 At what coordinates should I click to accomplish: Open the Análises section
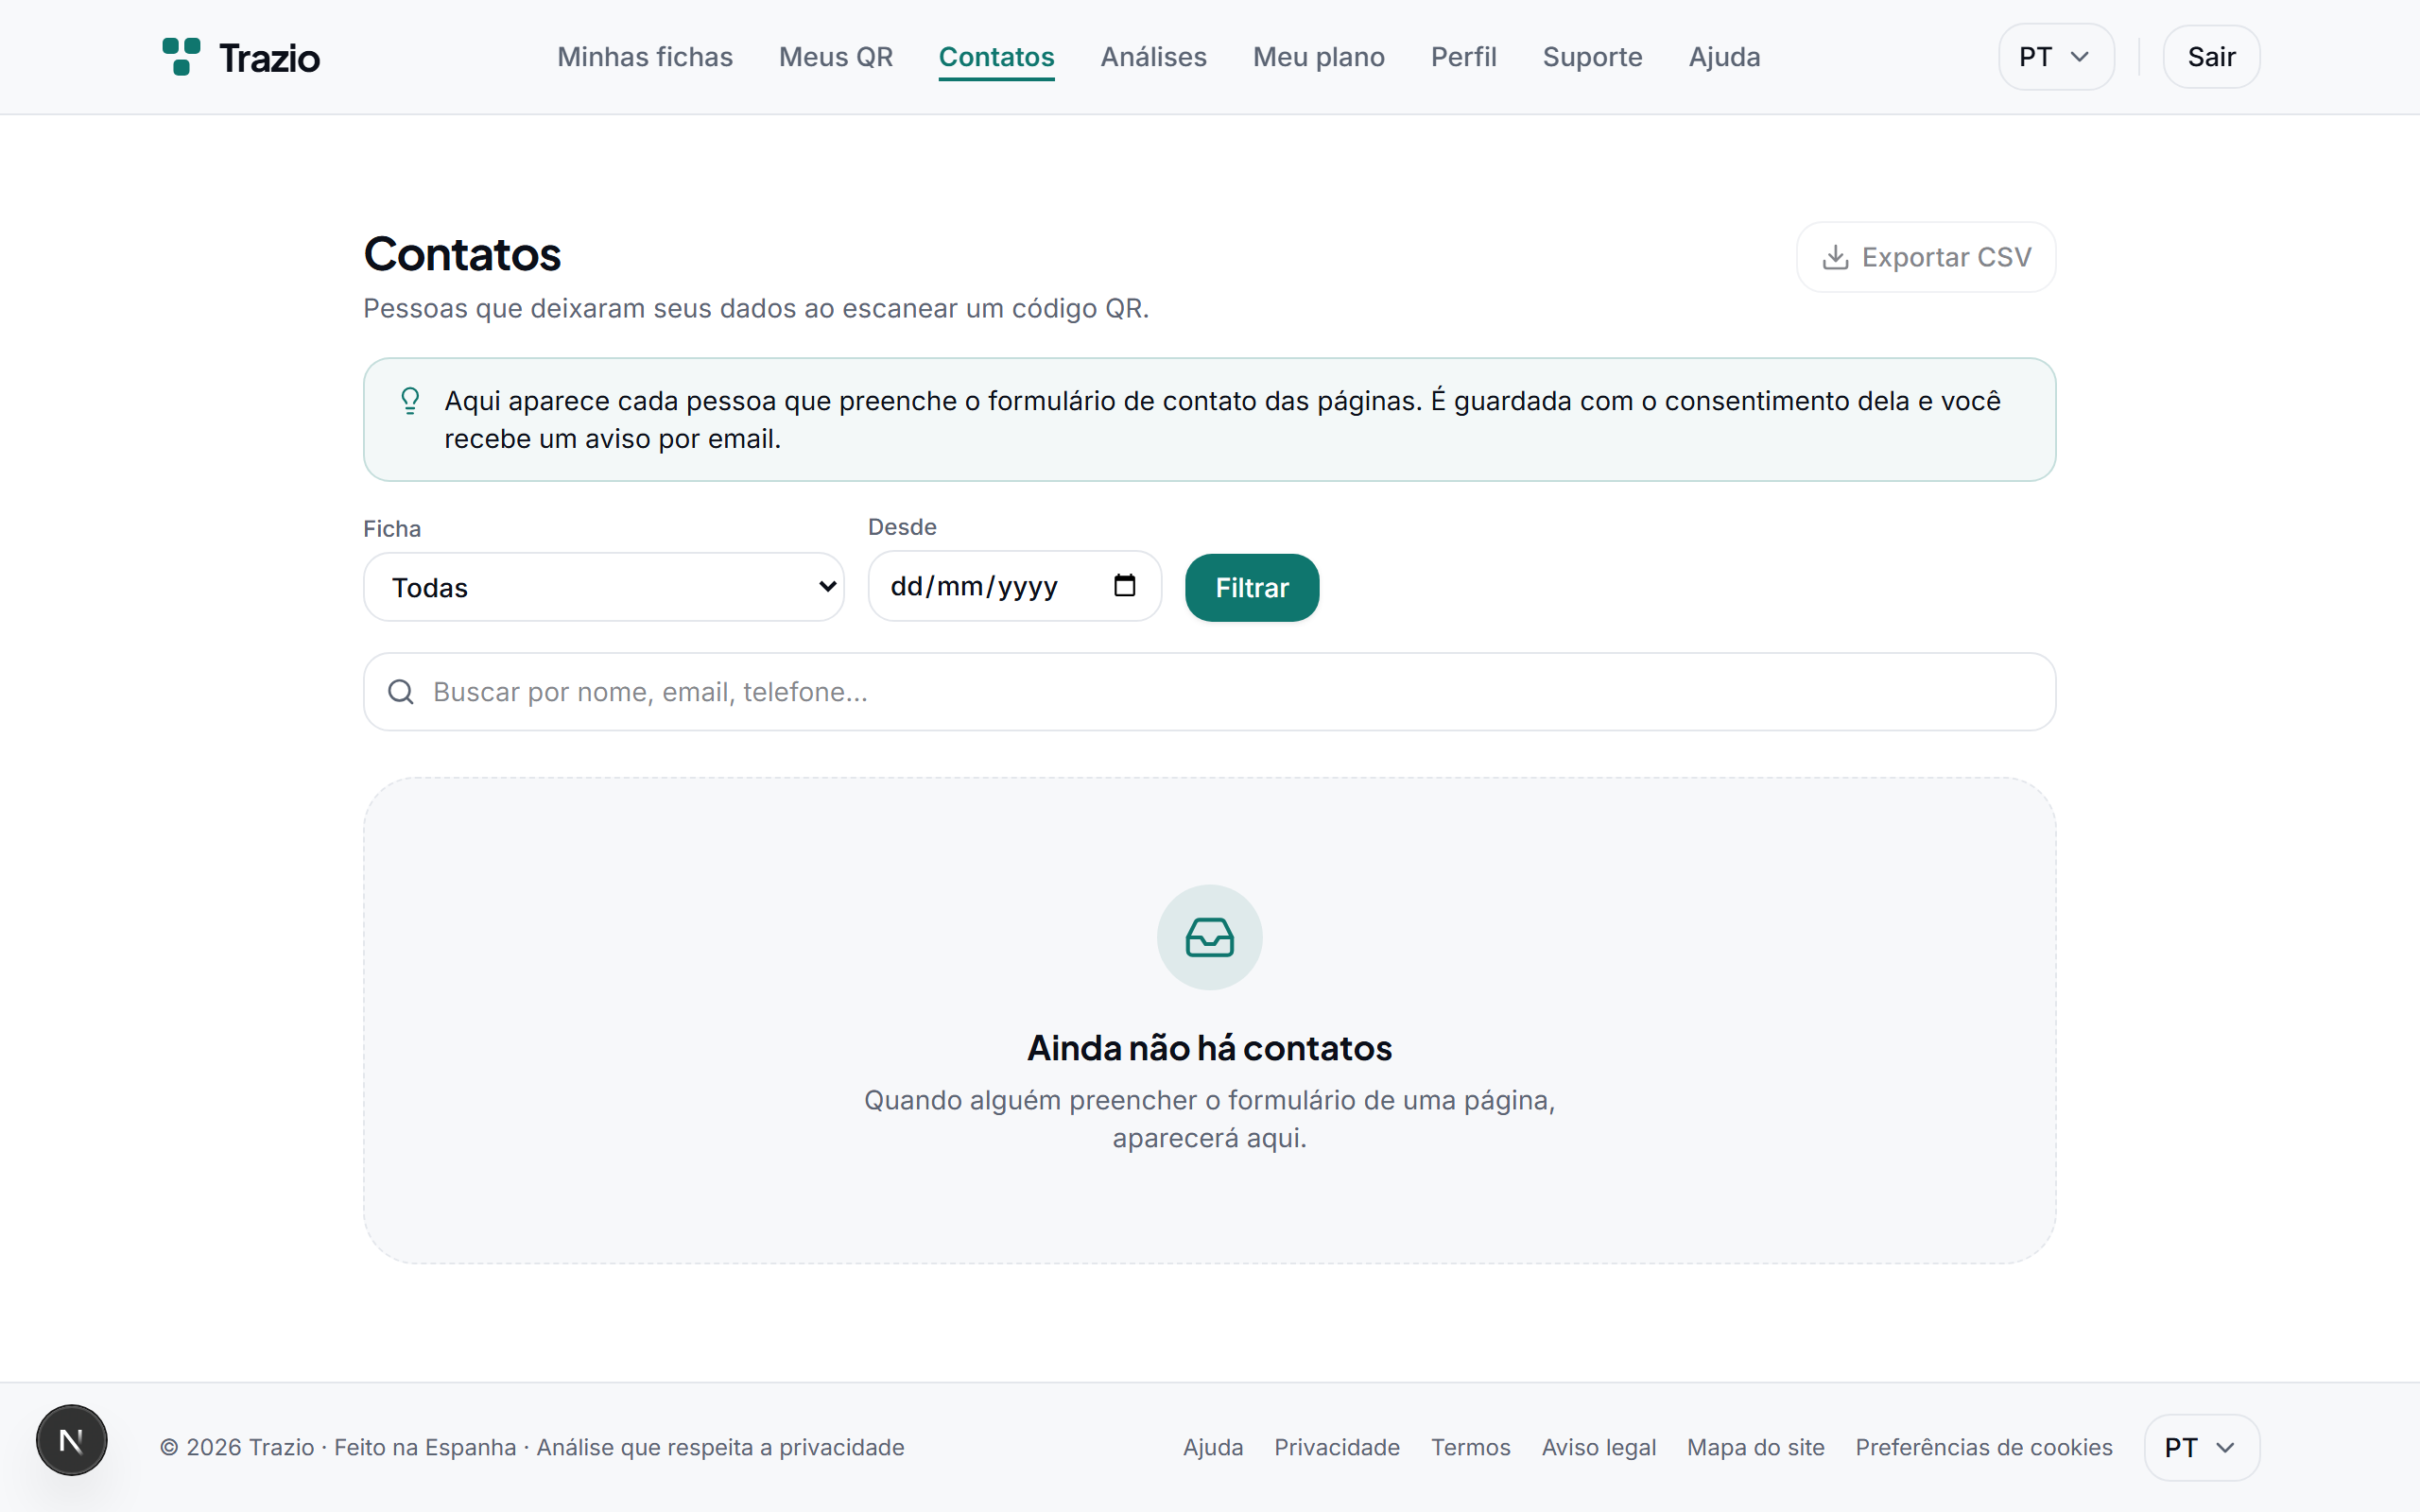tap(1153, 57)
